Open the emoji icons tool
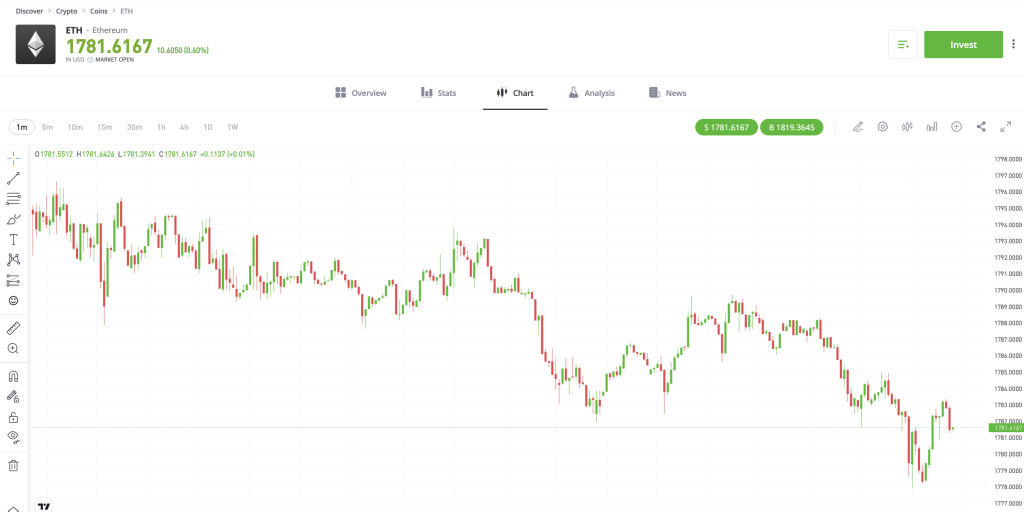 pyautogui.click(x=14, y=300)
